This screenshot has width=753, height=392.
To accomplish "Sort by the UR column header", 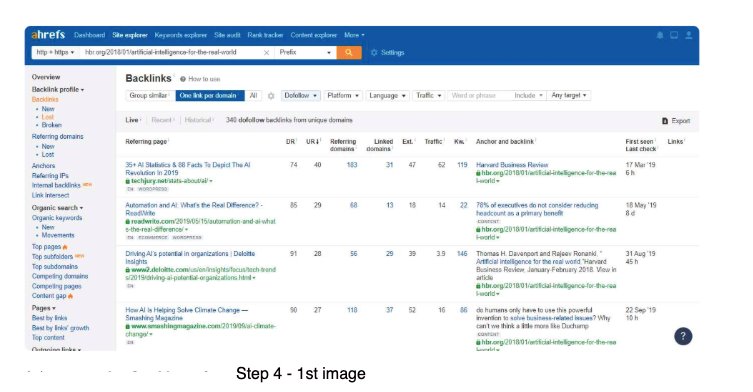I will pos(312,142).
